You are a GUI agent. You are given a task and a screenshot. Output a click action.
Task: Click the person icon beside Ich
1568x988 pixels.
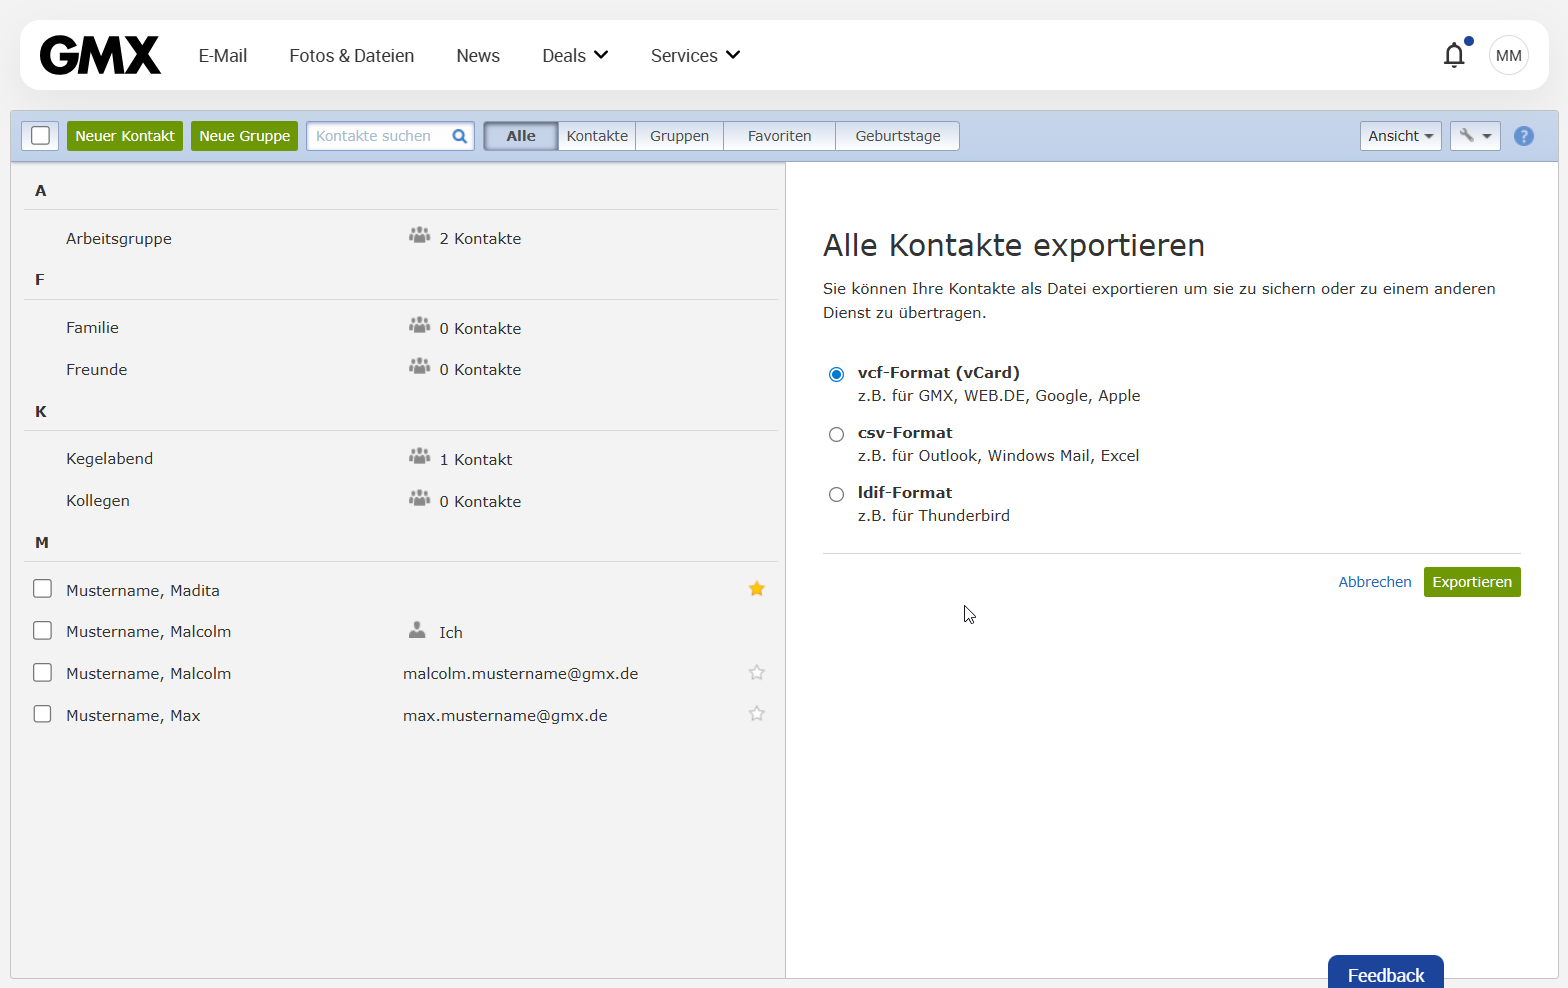click(x=418, y=630)
